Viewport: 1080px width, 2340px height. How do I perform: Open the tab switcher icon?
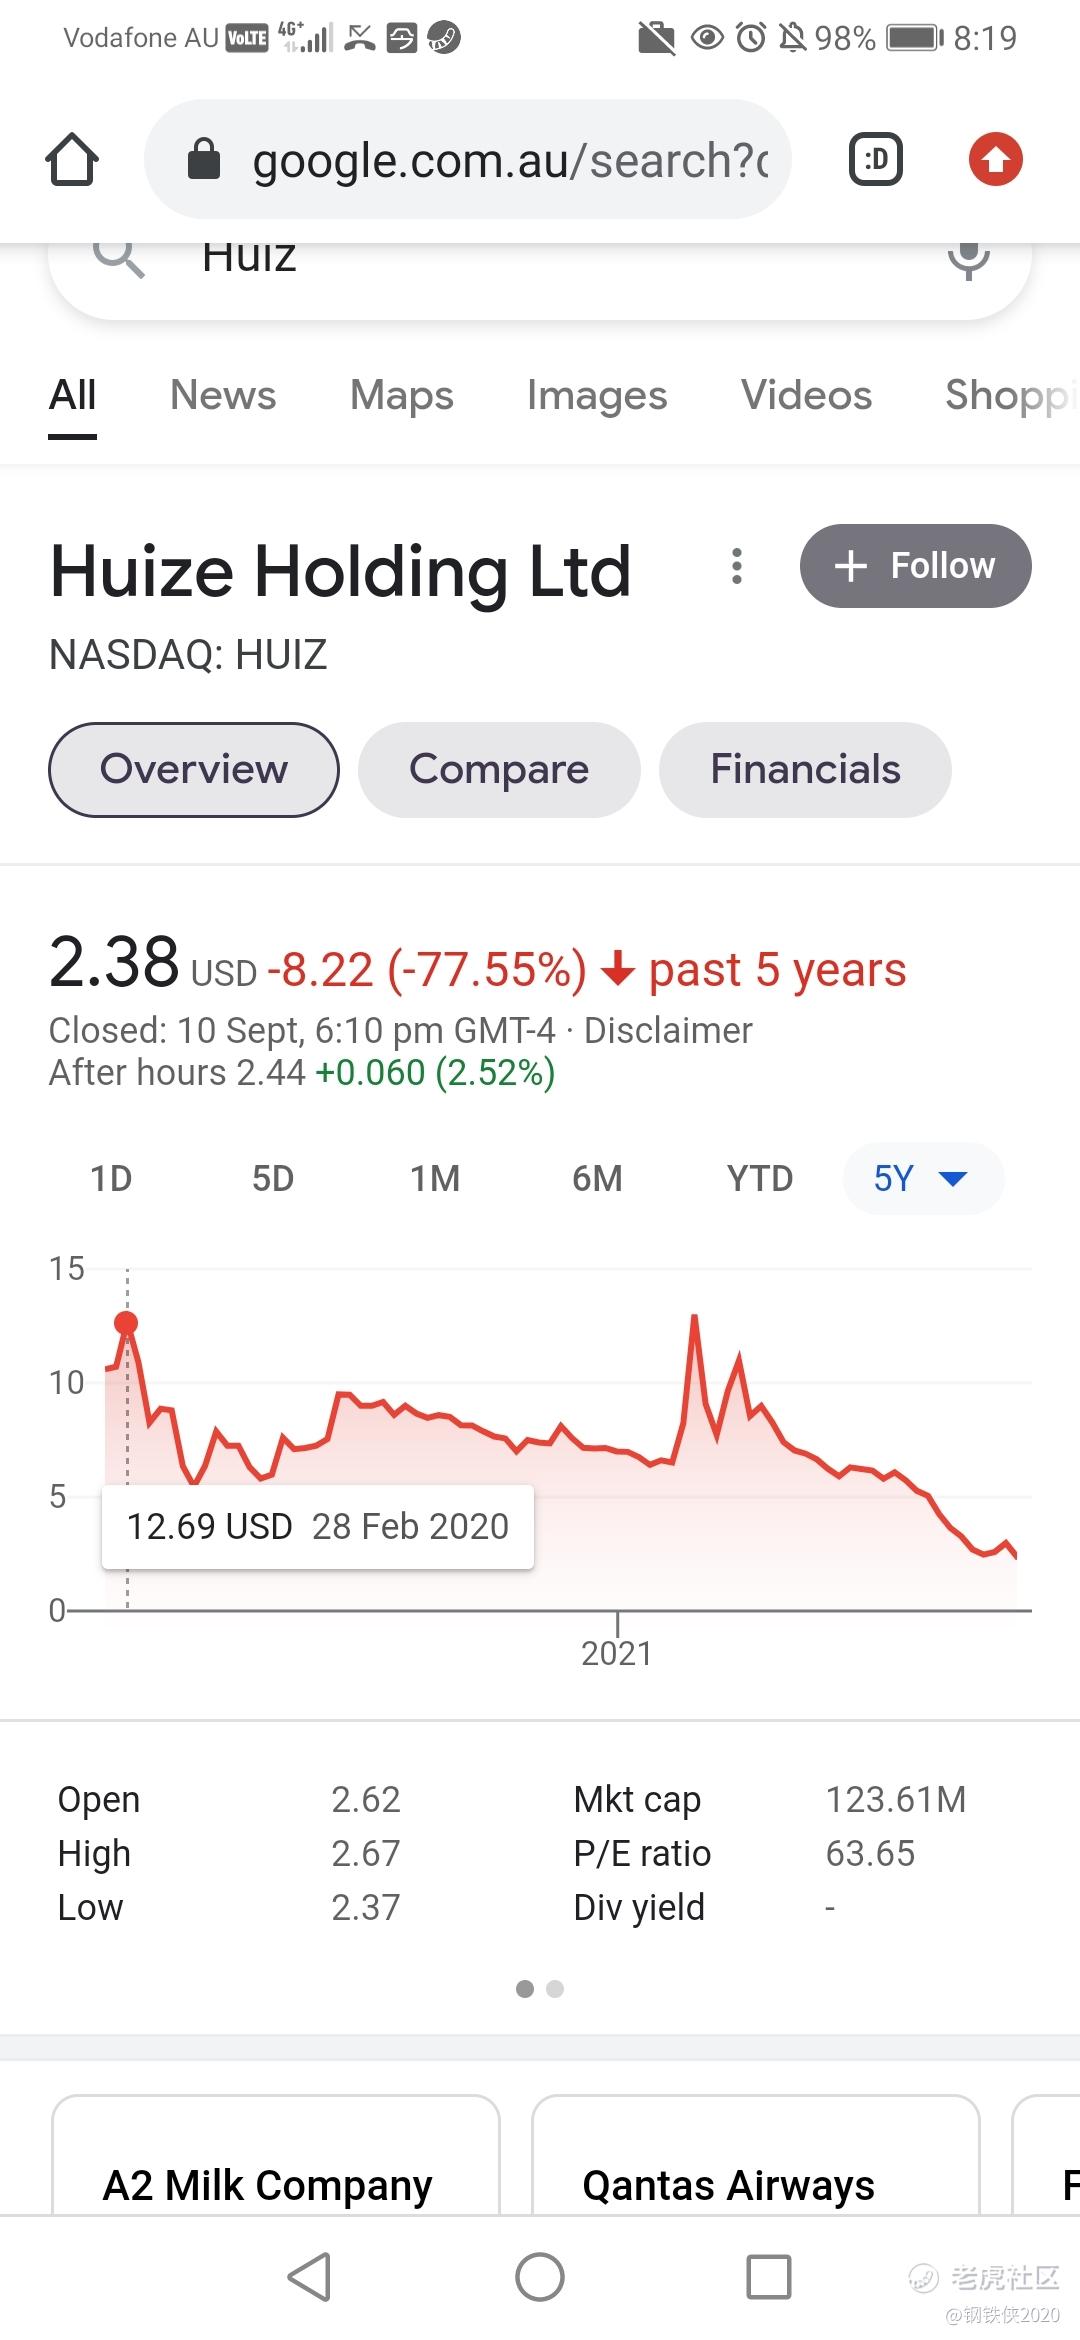pyautogui.click(x=876, y=159)
